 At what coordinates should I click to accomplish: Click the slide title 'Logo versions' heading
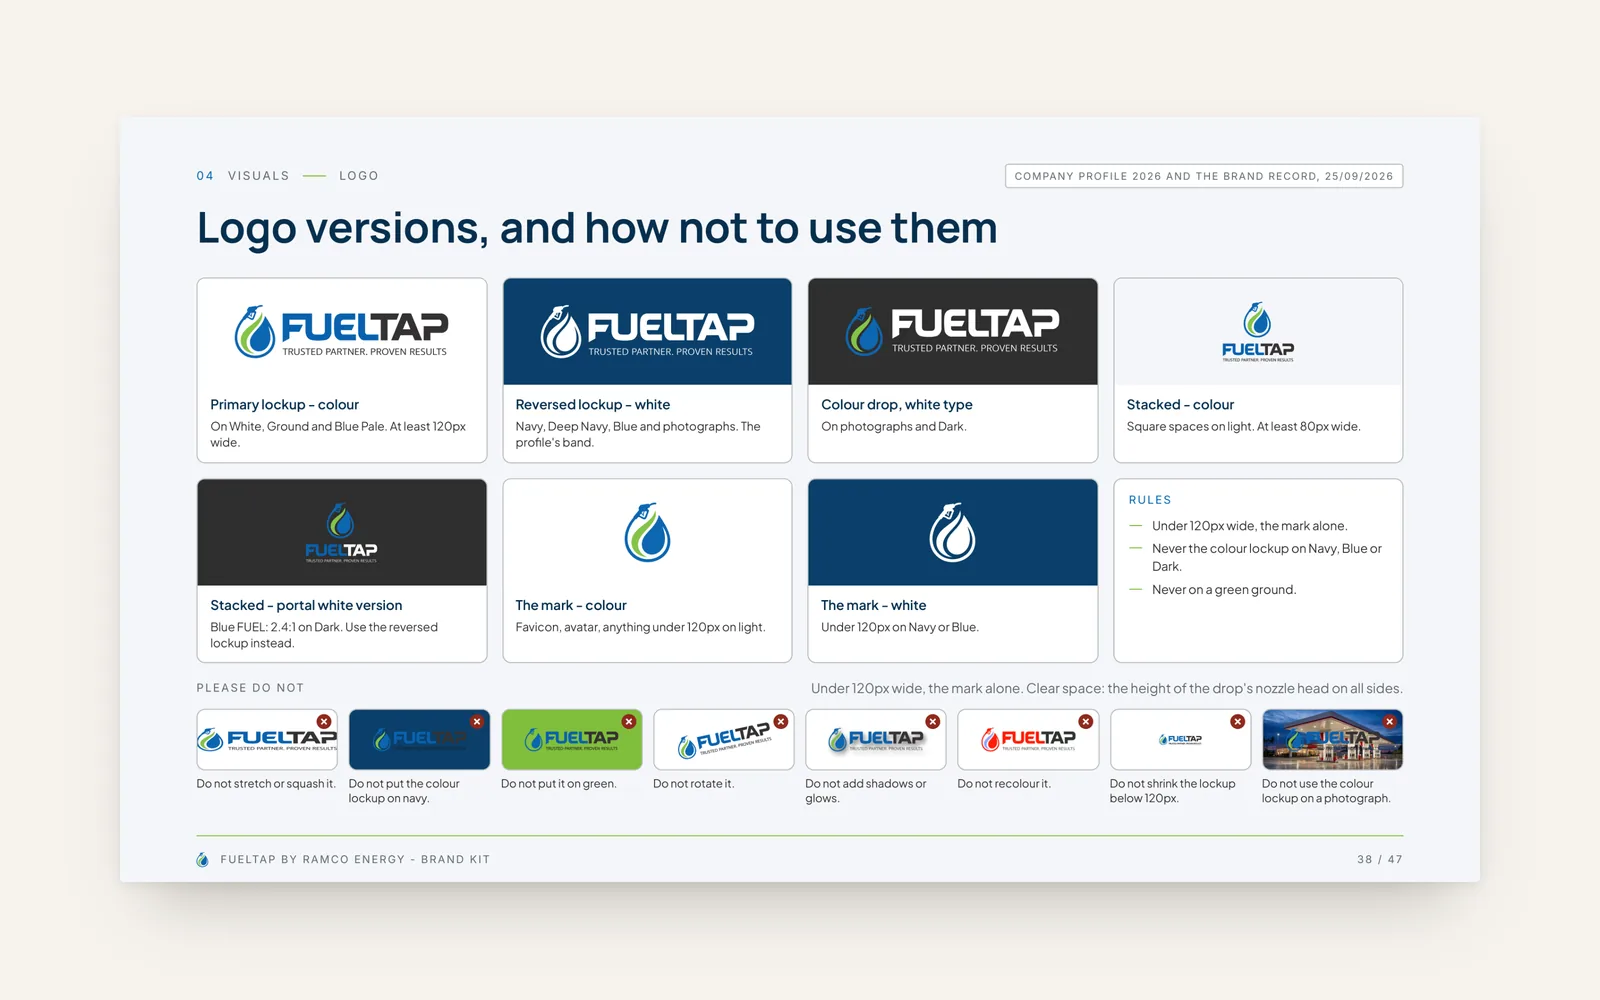coord(597,228)
